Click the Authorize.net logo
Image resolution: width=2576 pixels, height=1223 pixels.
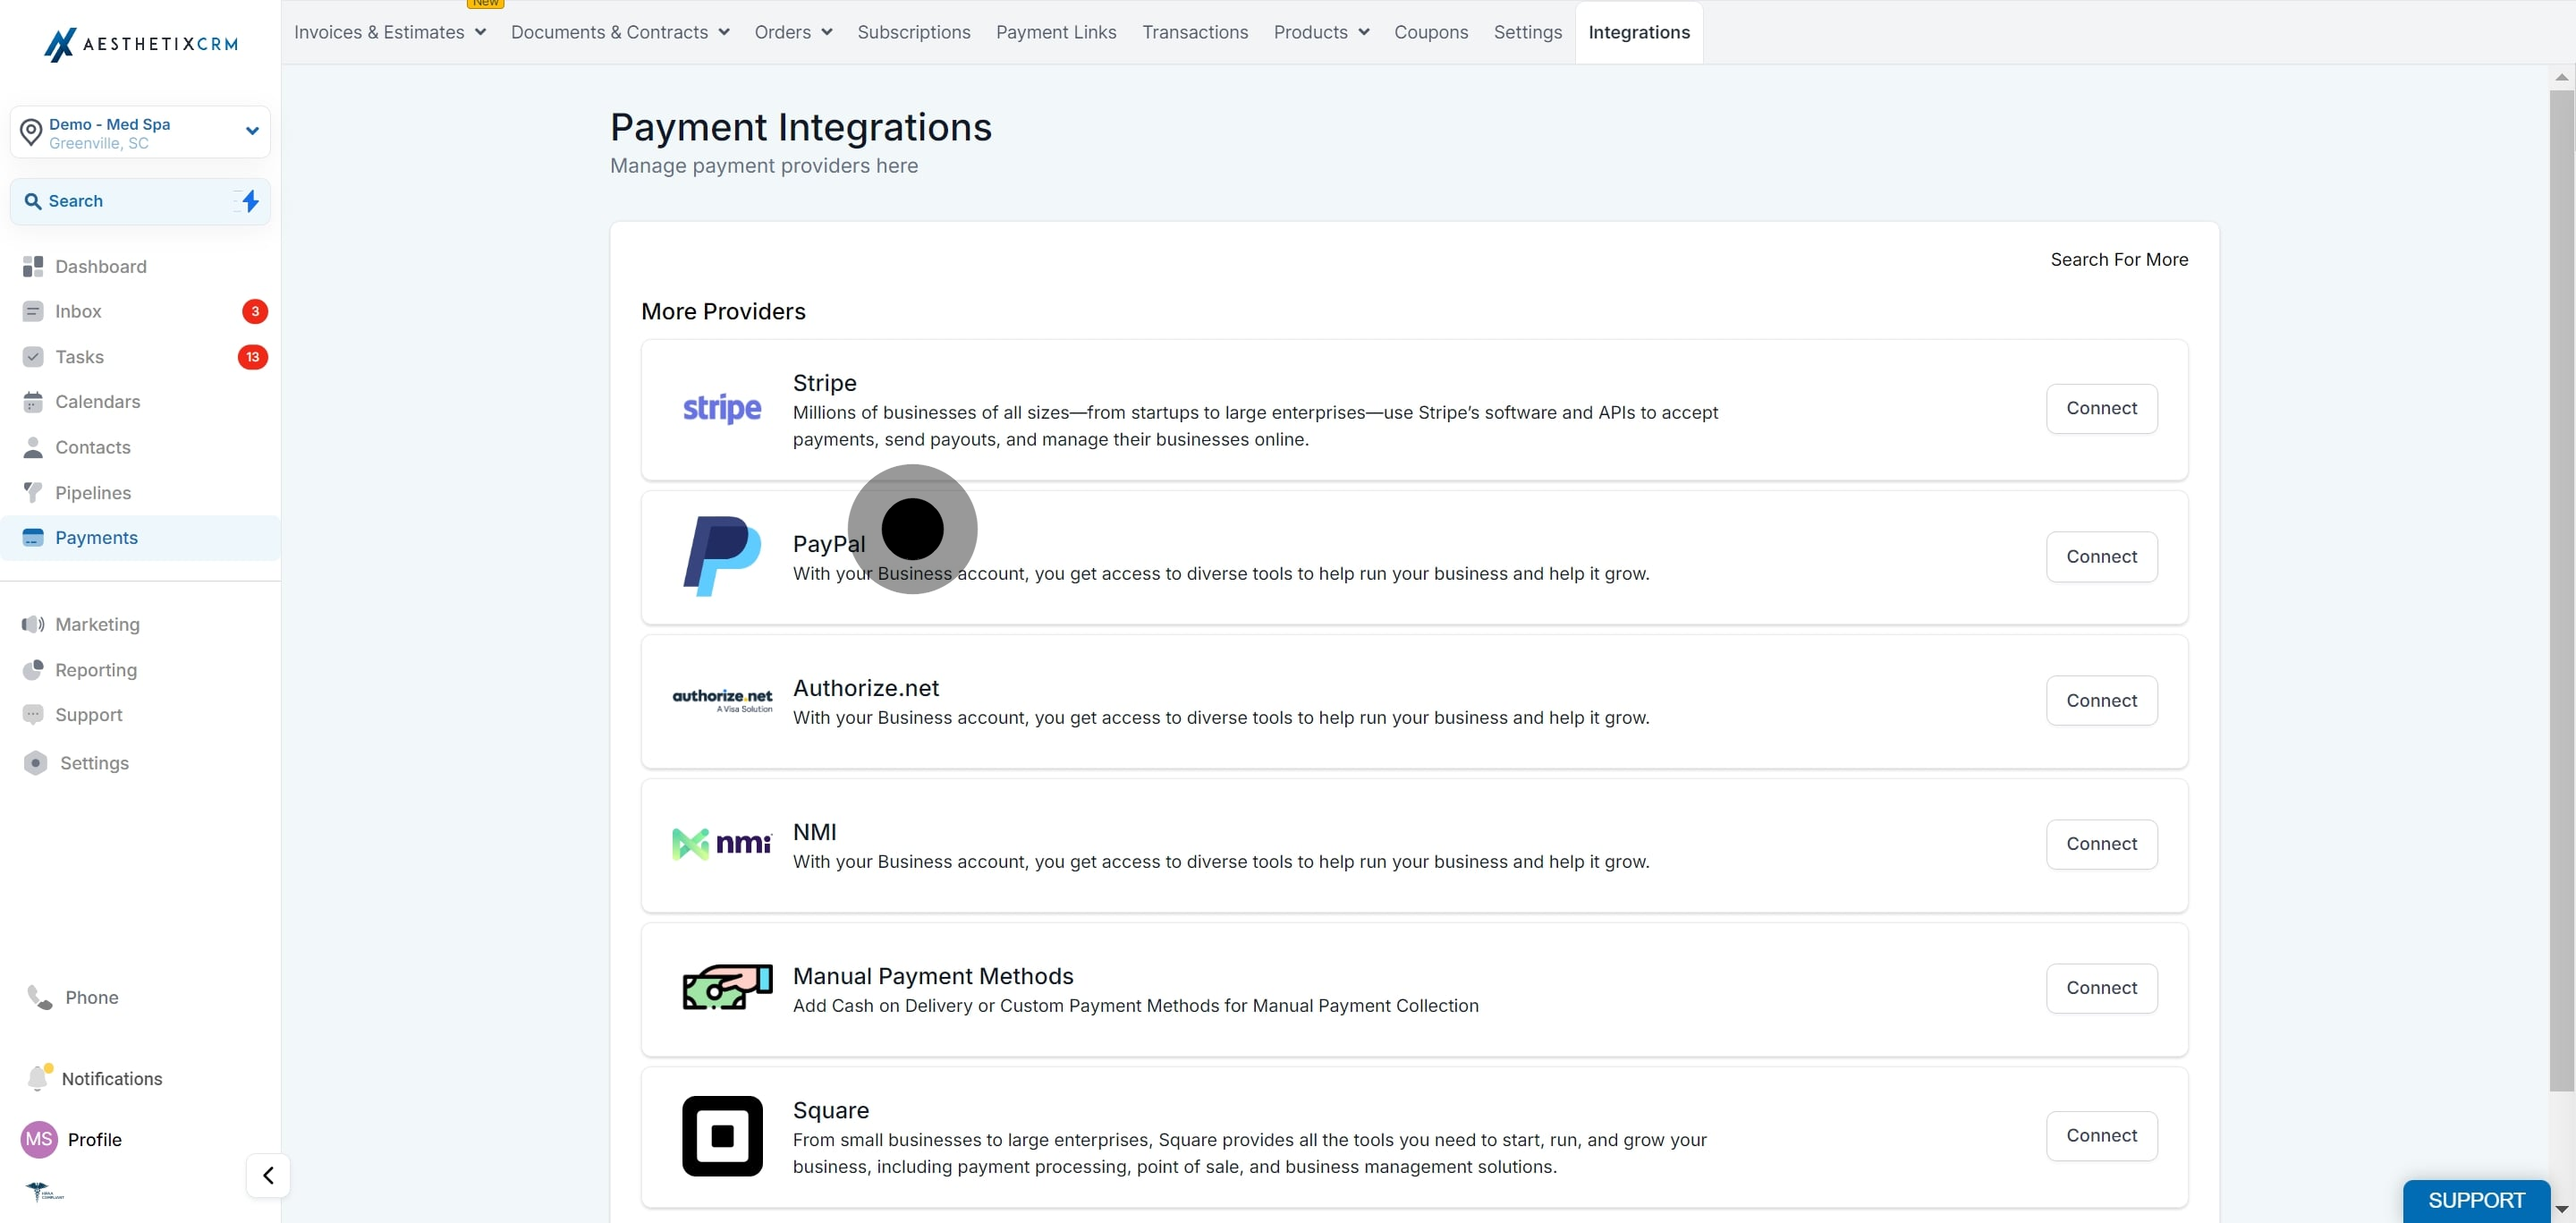[722, 700]
